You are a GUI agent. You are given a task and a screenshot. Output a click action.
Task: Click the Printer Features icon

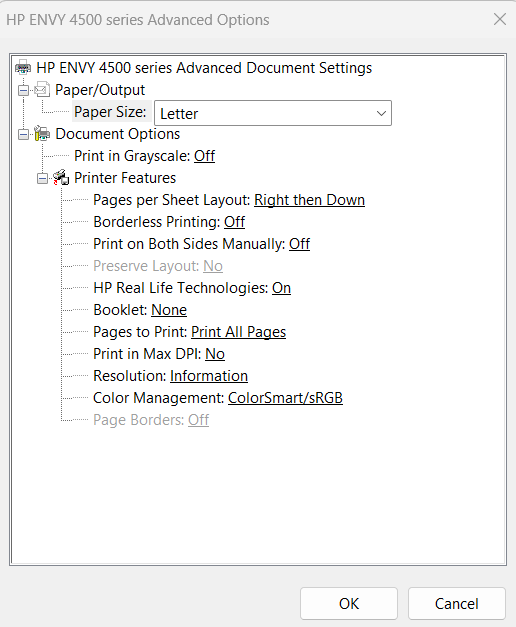click(61, 178)
